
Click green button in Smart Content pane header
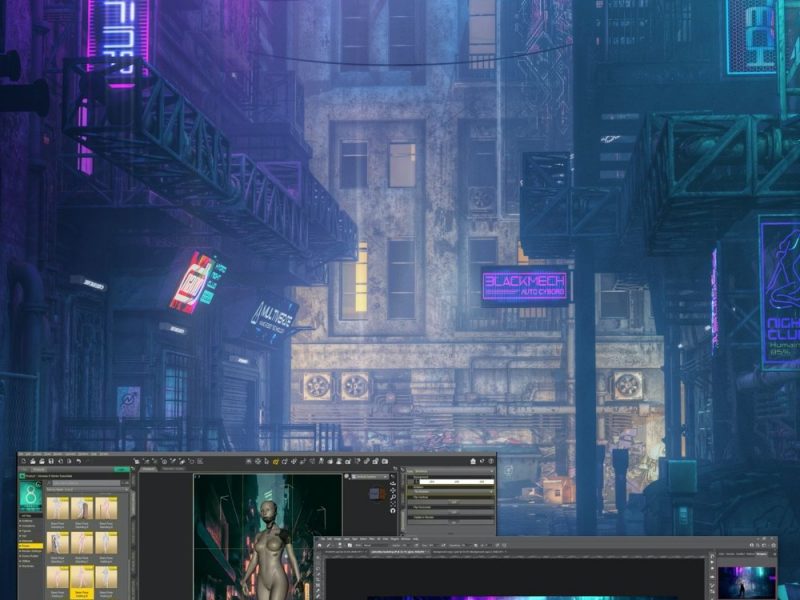click(x=121, y=469)
